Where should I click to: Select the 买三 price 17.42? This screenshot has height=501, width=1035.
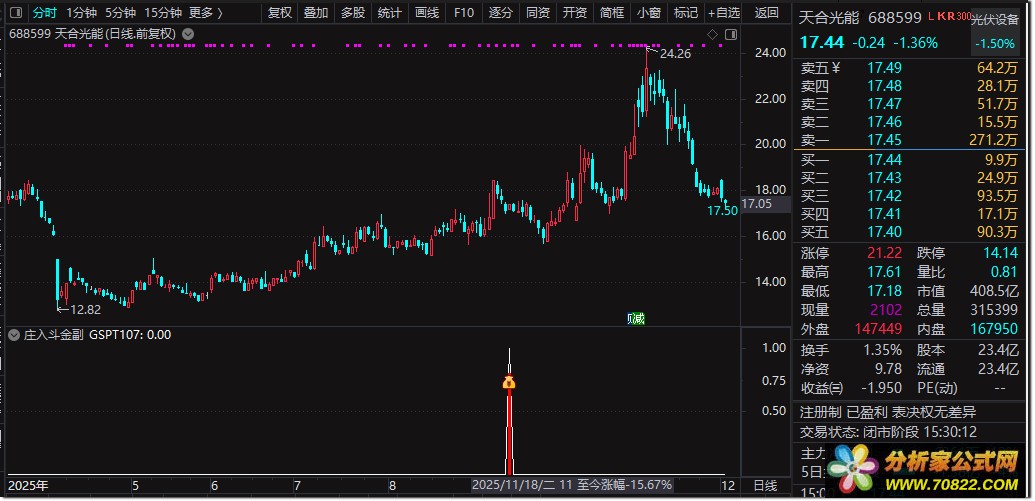pyautogui.click(x=885, y=196)
